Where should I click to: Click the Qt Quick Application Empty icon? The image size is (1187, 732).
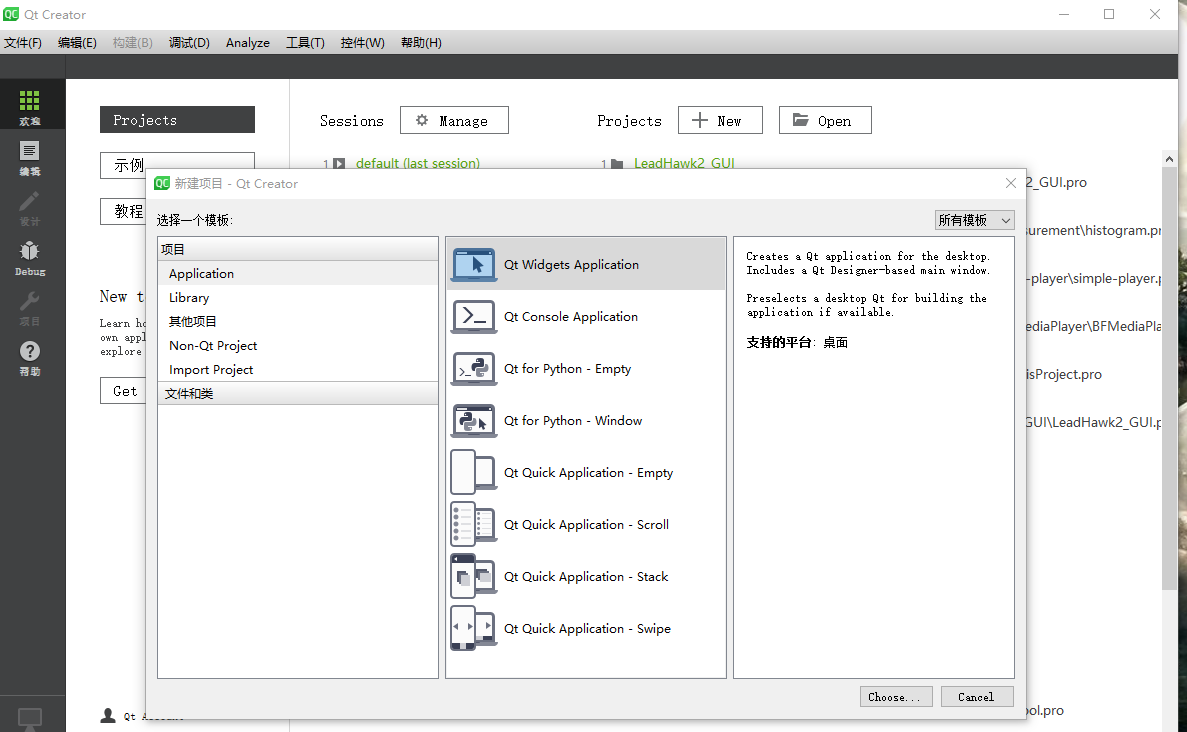click(x=474, y=472)
